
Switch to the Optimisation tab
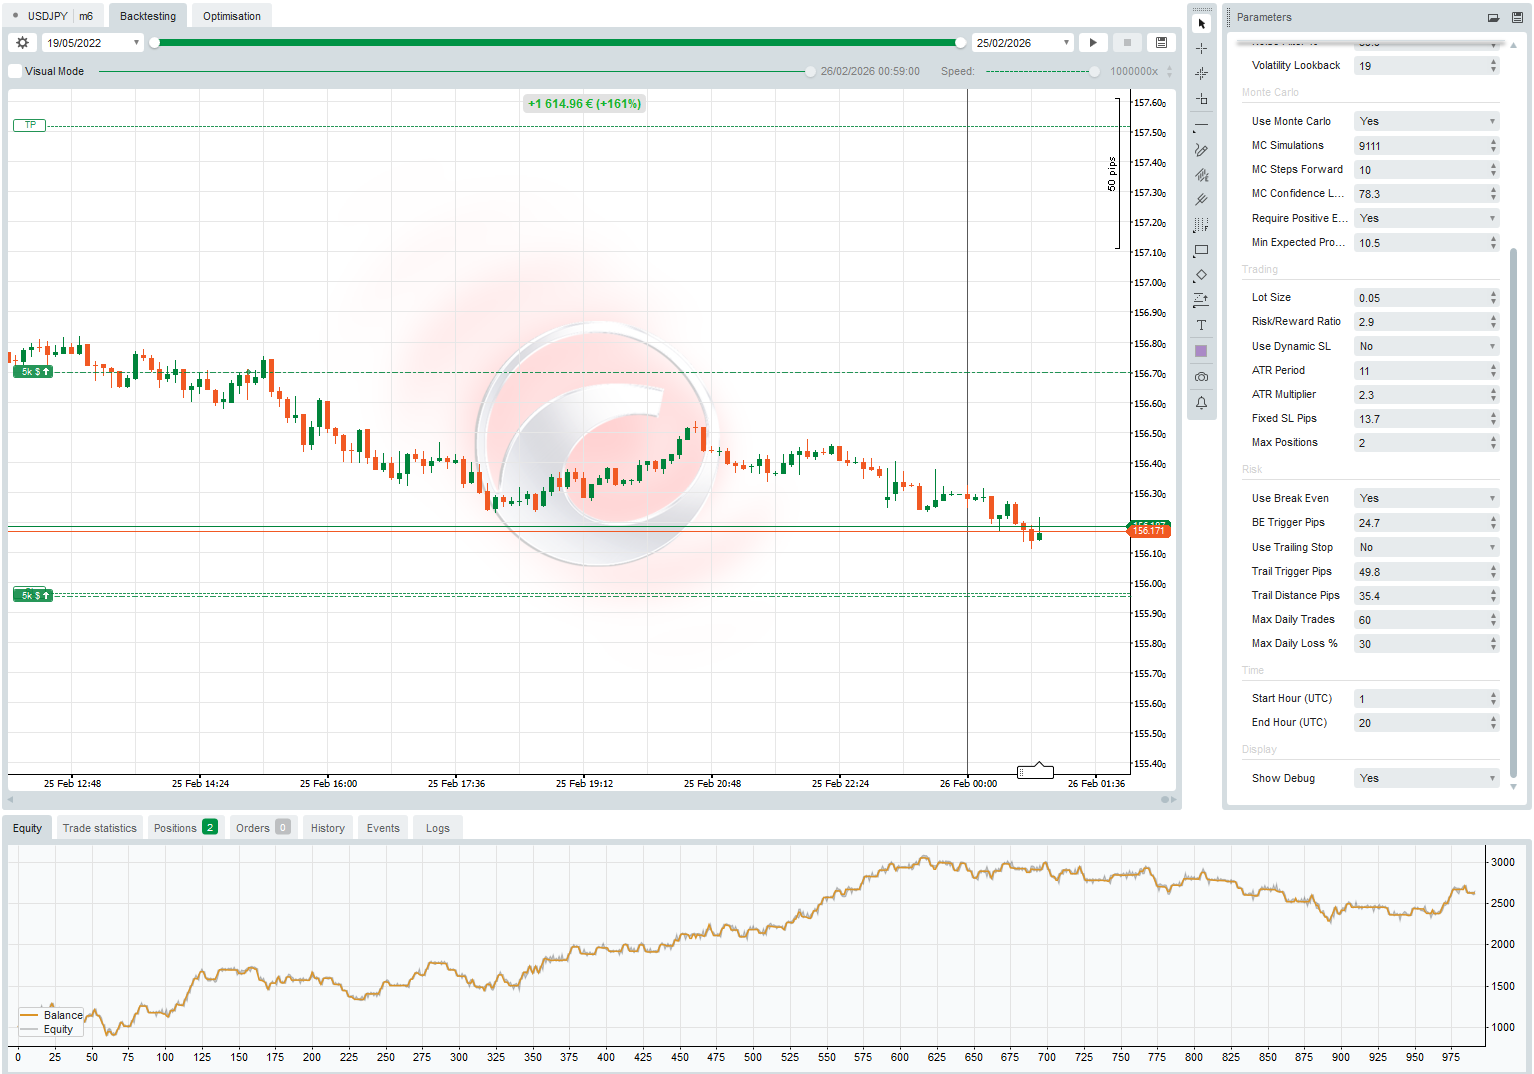pyautogui.click(x=231, y=15)
